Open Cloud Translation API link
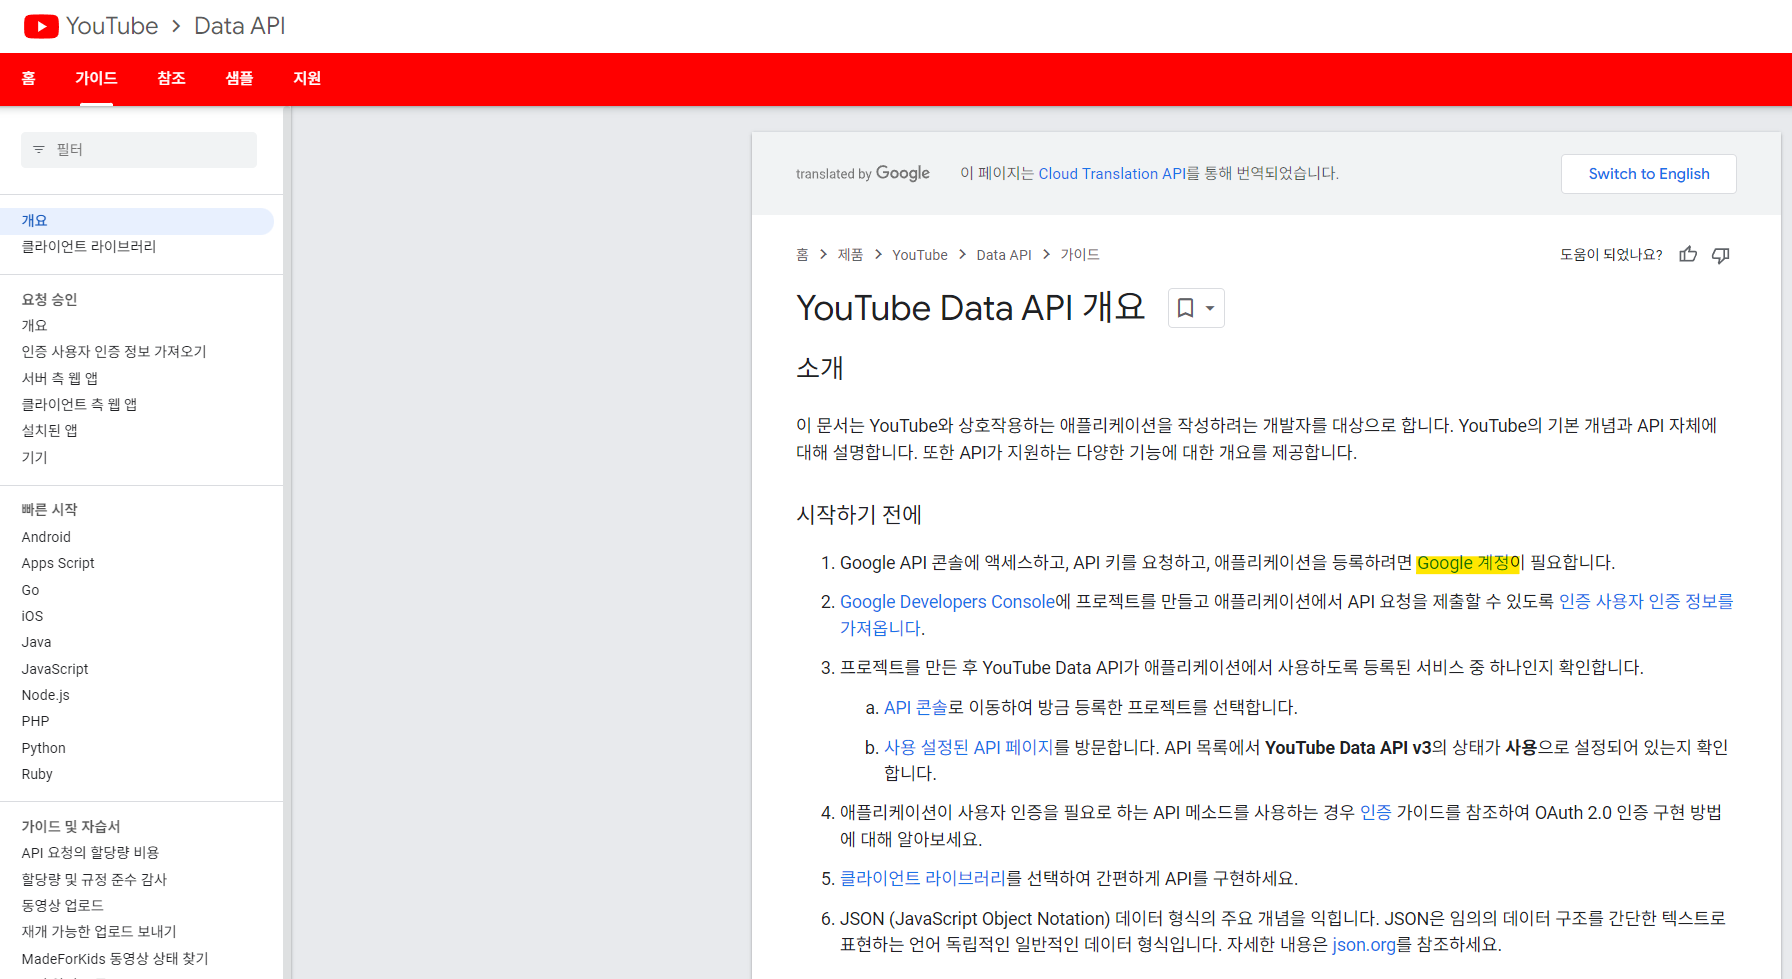Image resolution: width=1792 pixels, height=979 pixels. 1112,174
